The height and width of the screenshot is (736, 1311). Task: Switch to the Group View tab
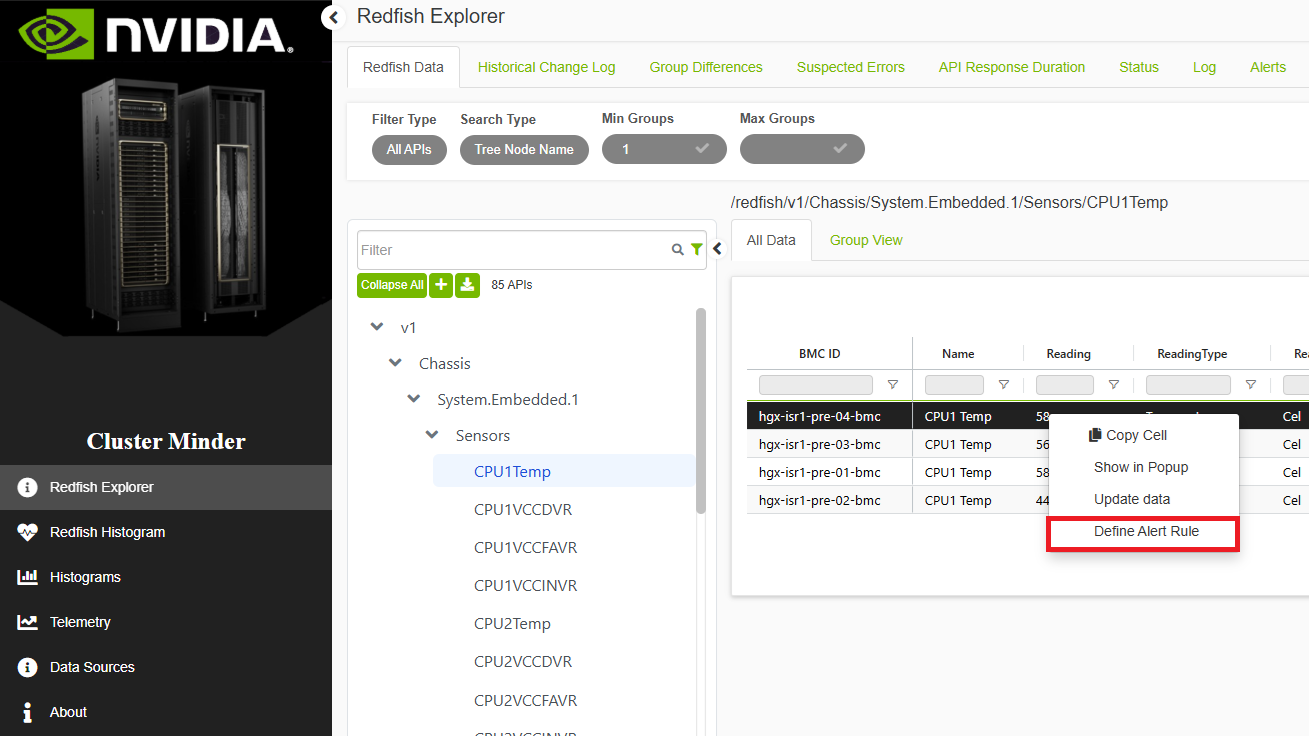[x=866, y=240]
